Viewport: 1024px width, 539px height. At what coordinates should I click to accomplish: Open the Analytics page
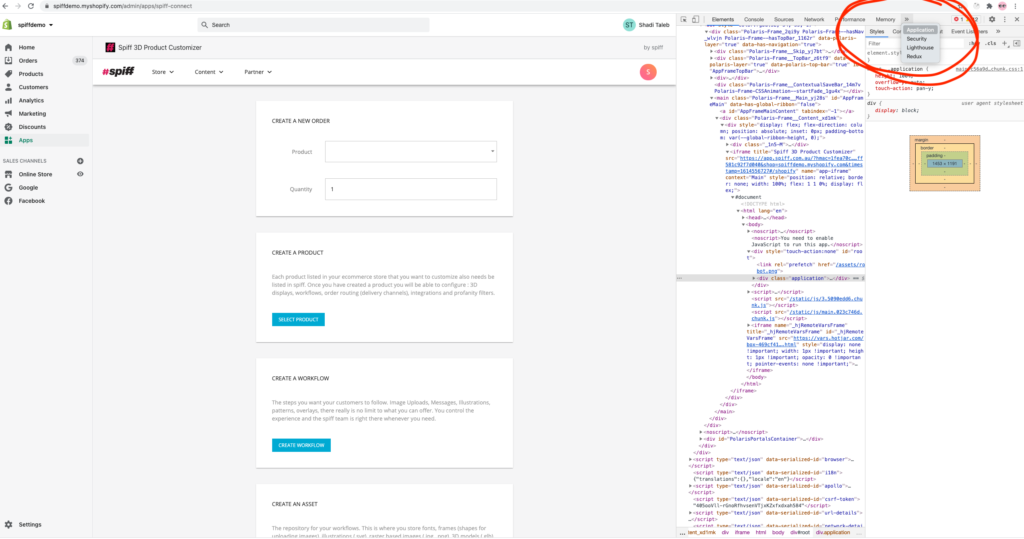[x=31, y=101]
